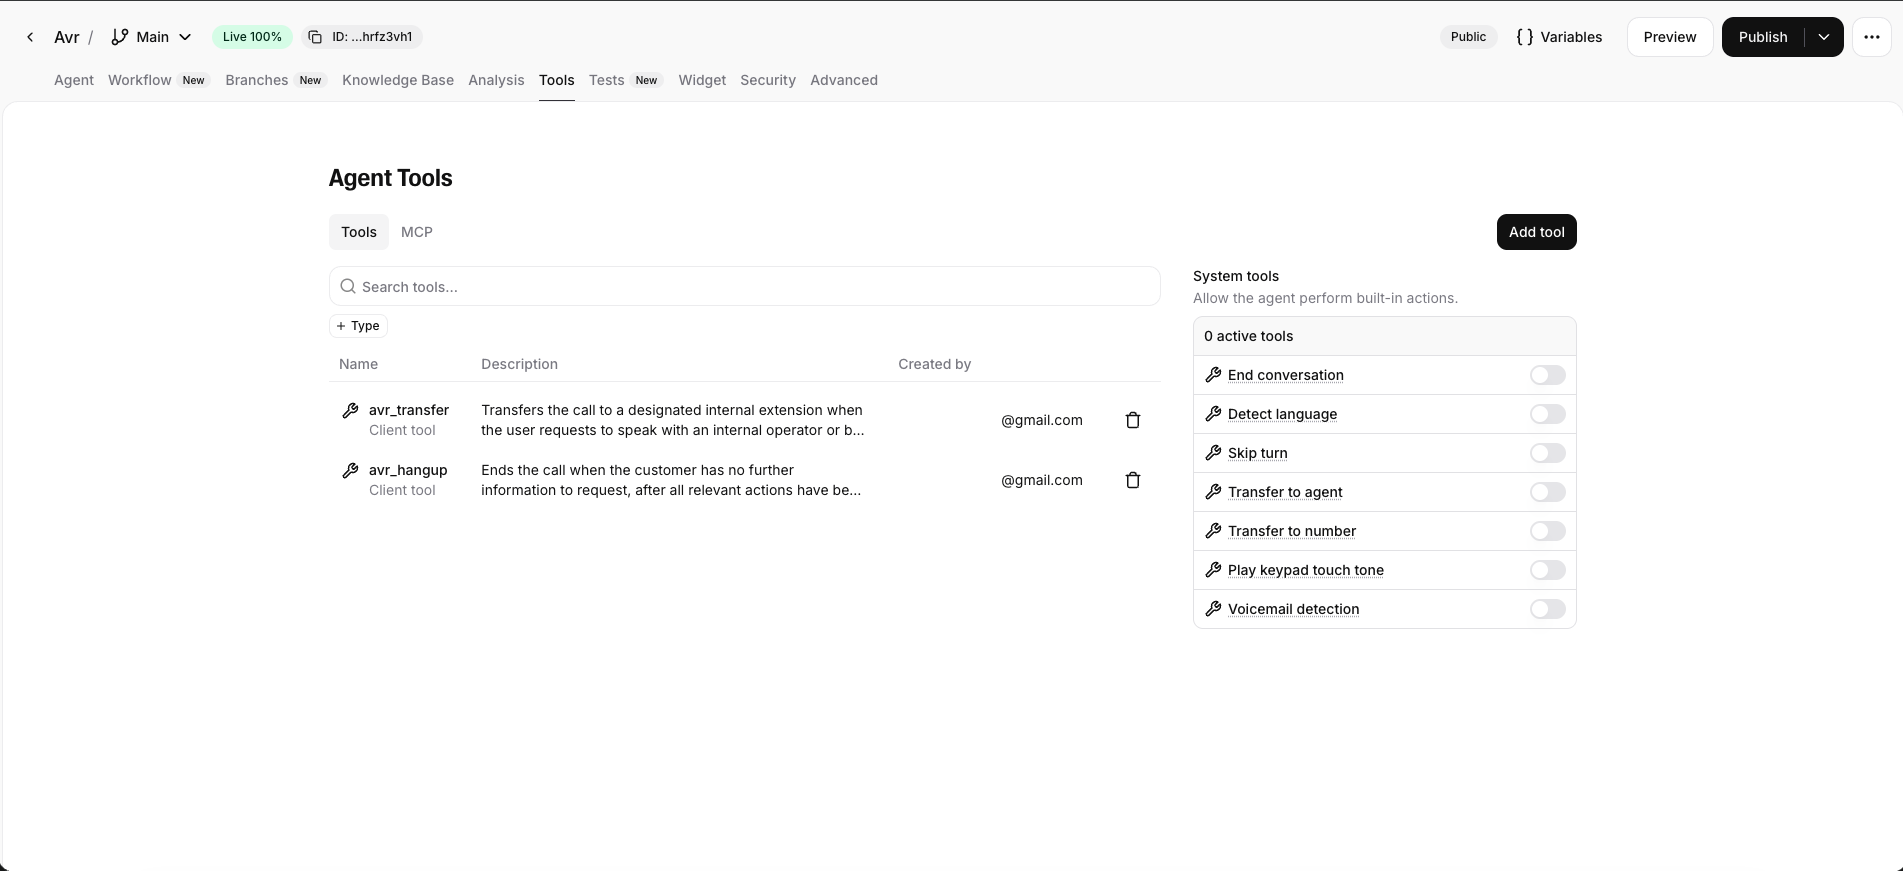The width and height of the screenshot is (1903, 871).
Task: Enable Transfer to number toggle
Action: [1547, 531]
